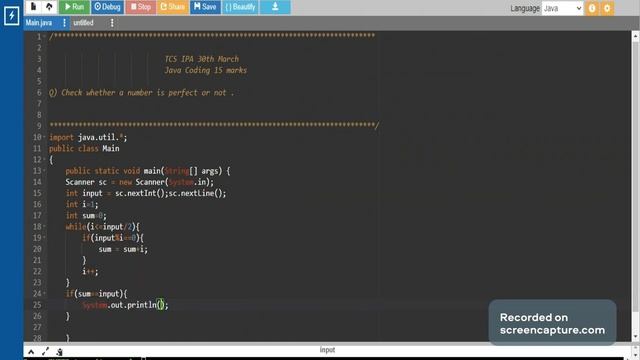Viewport: 640px width, 360px height.
Task: Save the current project
Action: click(205, 7)
